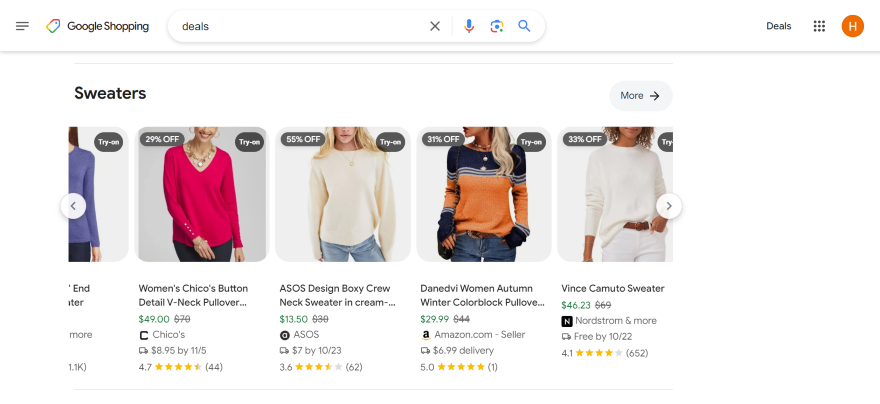
Task: Open the Vince Camuto sweater image
Action: coord(615,194)
